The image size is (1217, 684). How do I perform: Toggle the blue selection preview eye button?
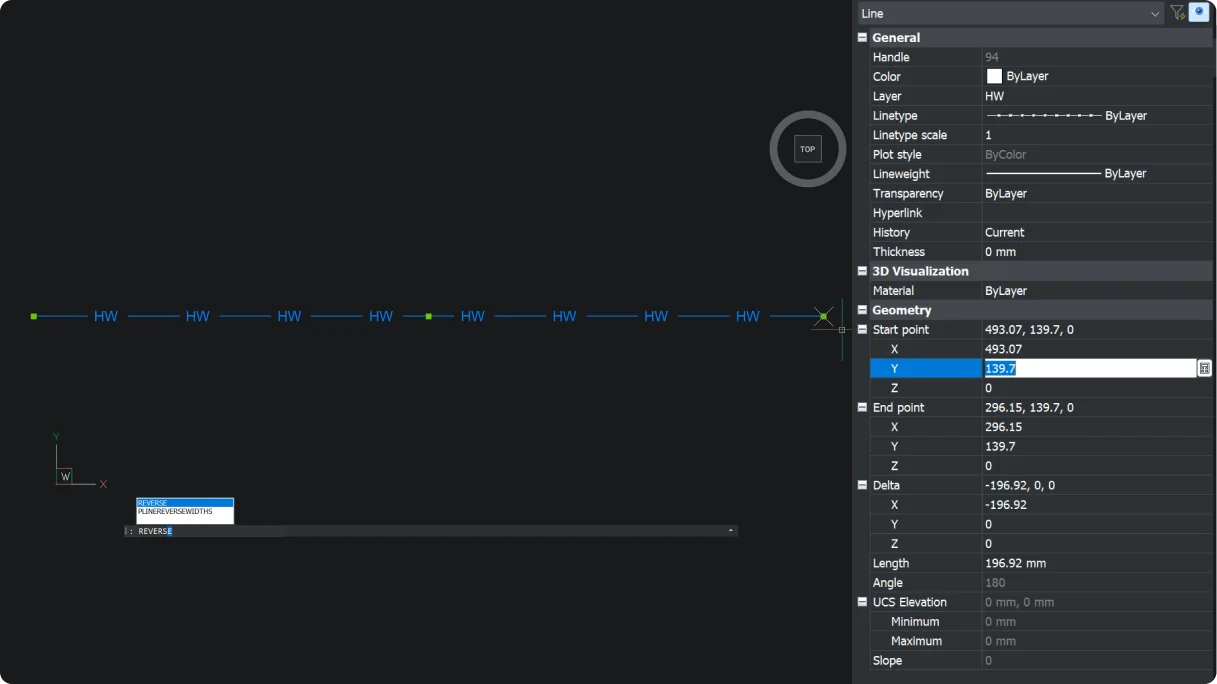pos(1198,13)
